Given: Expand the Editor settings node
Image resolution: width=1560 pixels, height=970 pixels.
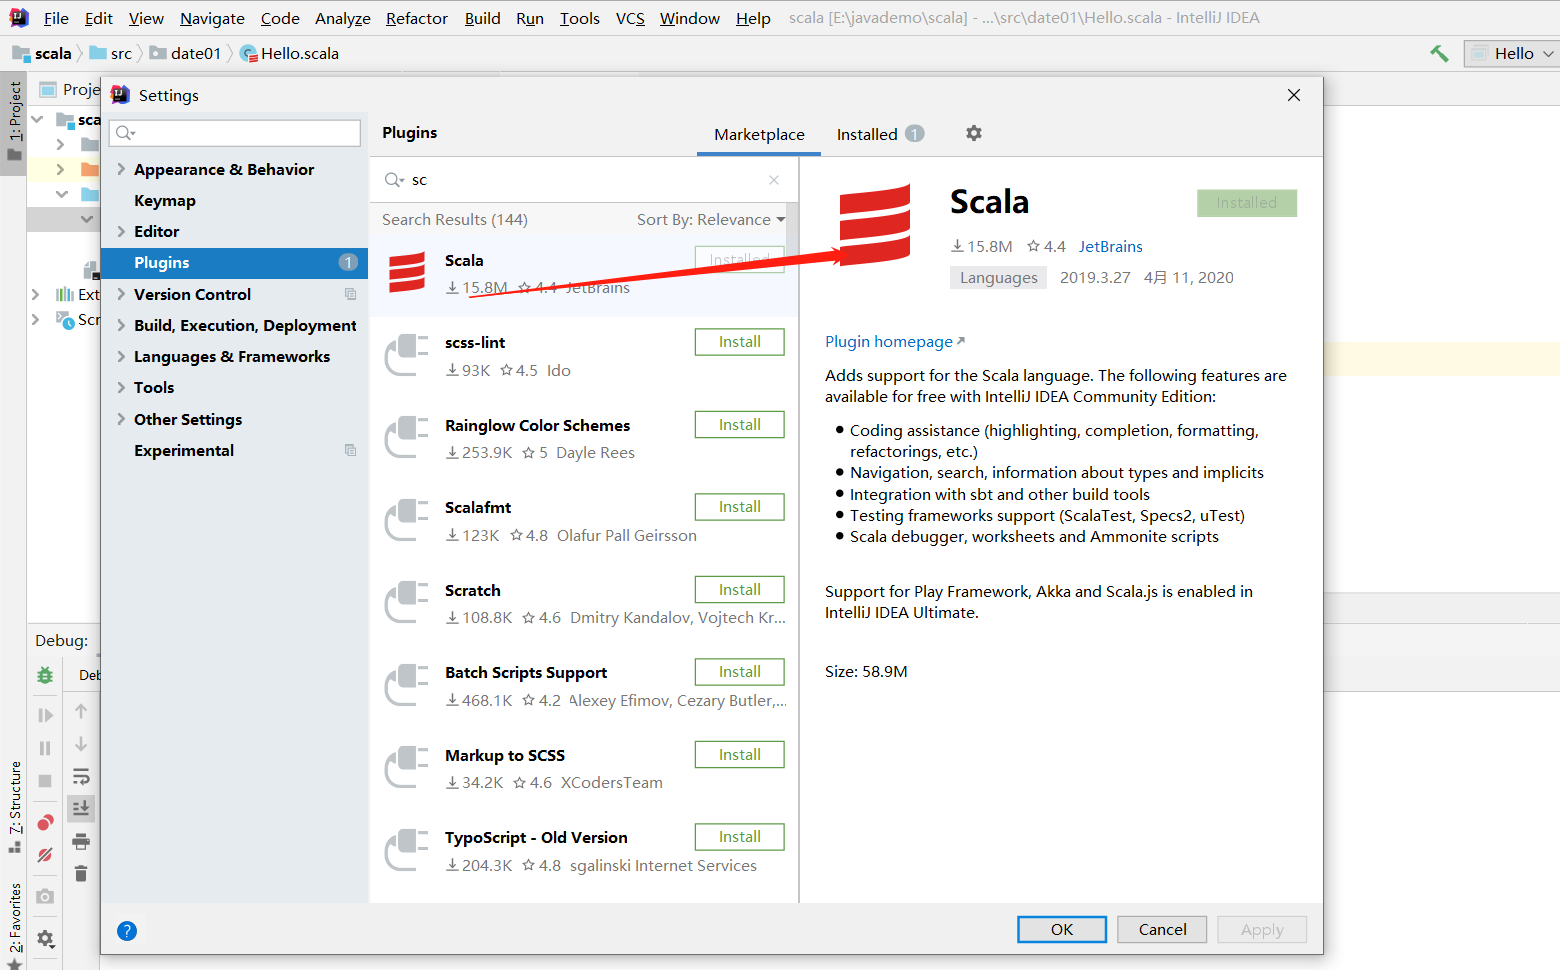Looking at the screenshot, I should coord(121,231).
